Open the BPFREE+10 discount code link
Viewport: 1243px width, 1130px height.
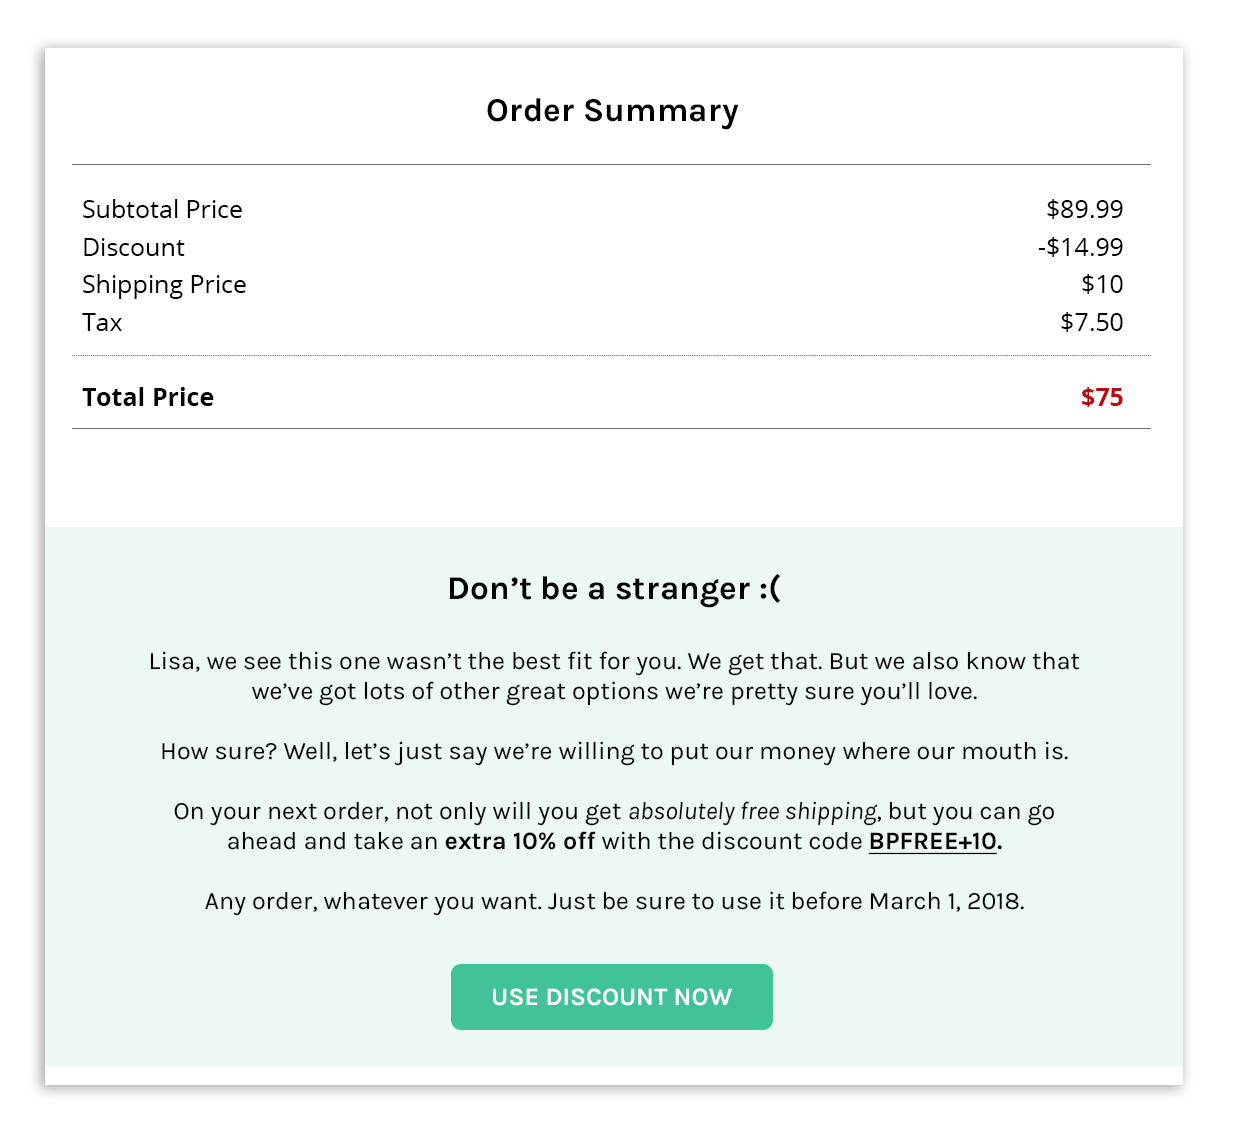[x=932, y=842]
